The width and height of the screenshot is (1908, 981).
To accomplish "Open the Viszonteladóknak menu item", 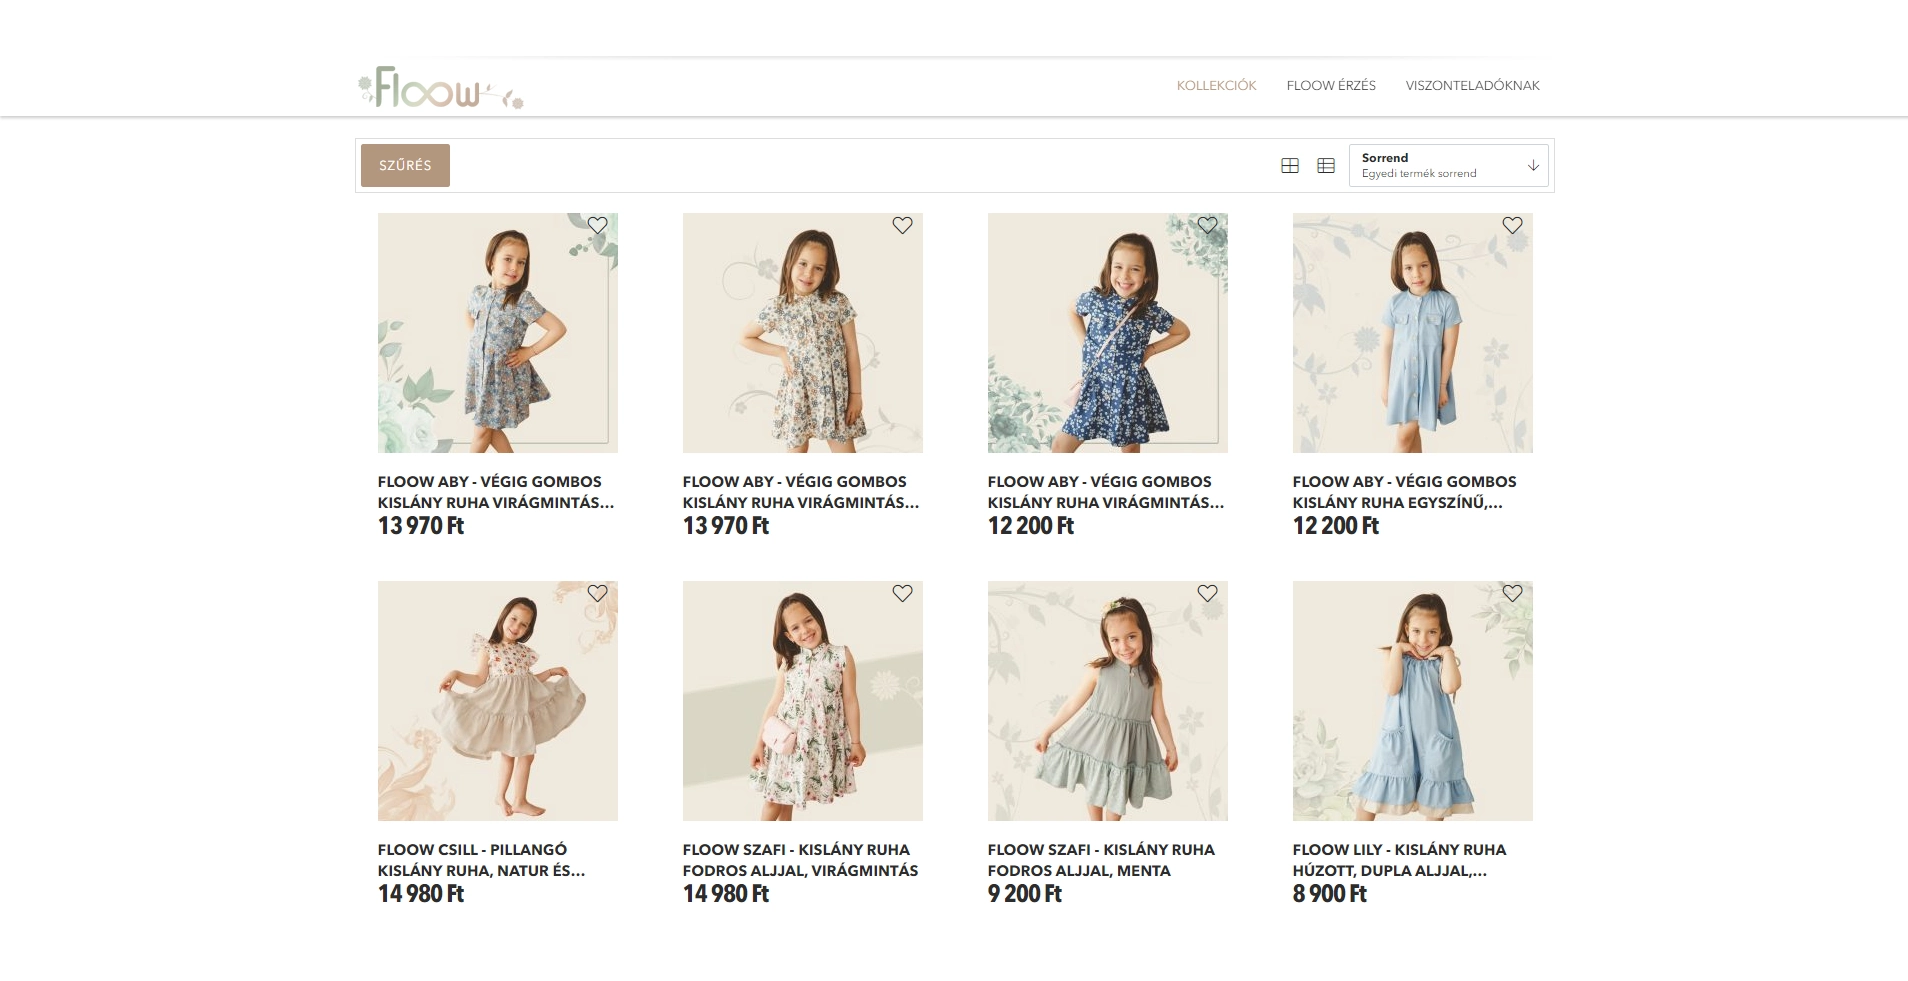I will (x=1472, y=86).
